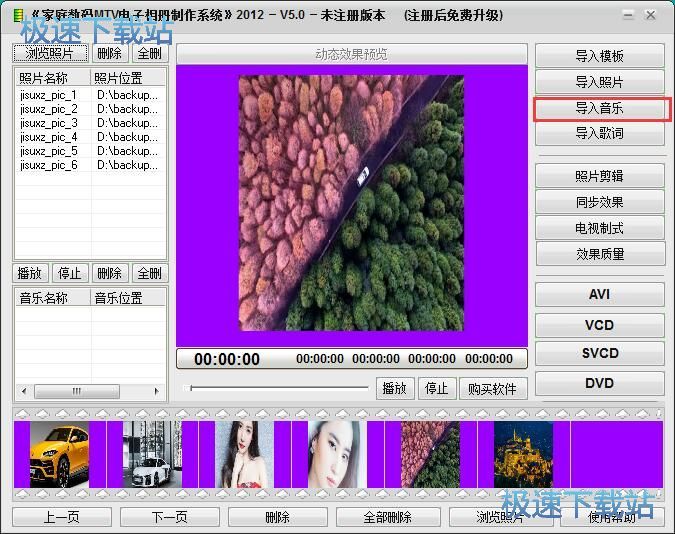The width and height of the screenshot is (675, 534).
Task: Select jisuxz_pic_6 in the photo list
Action: pyautogui.click(x=48, y=165)
